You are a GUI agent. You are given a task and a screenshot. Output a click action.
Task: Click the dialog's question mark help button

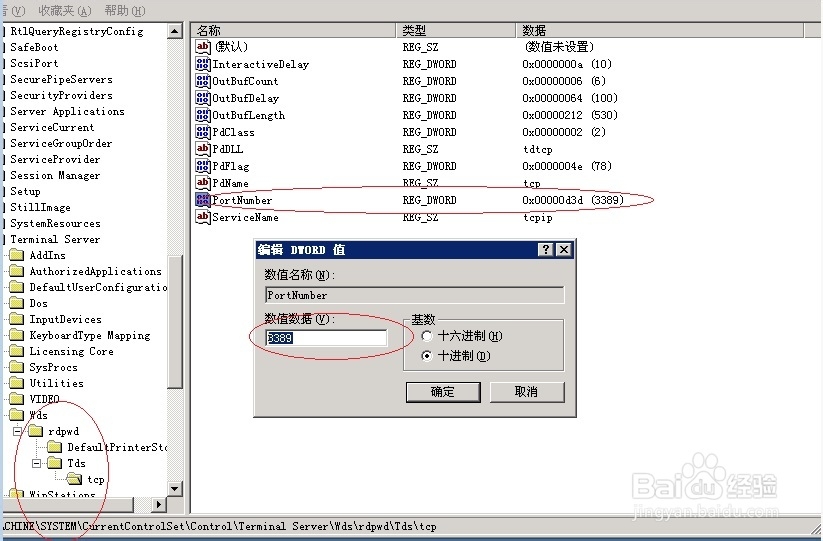pyautogui.click(x=546, y=250)
